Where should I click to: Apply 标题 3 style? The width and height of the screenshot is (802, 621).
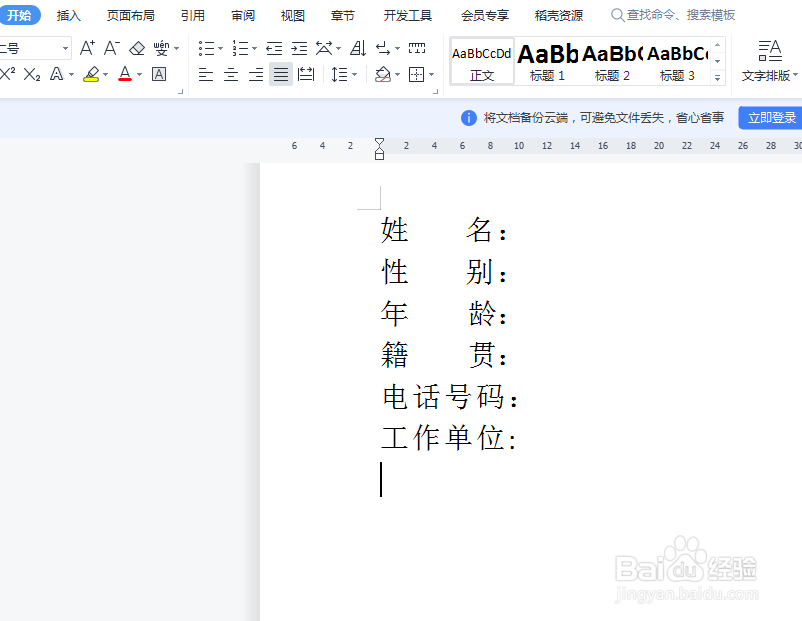677,61
